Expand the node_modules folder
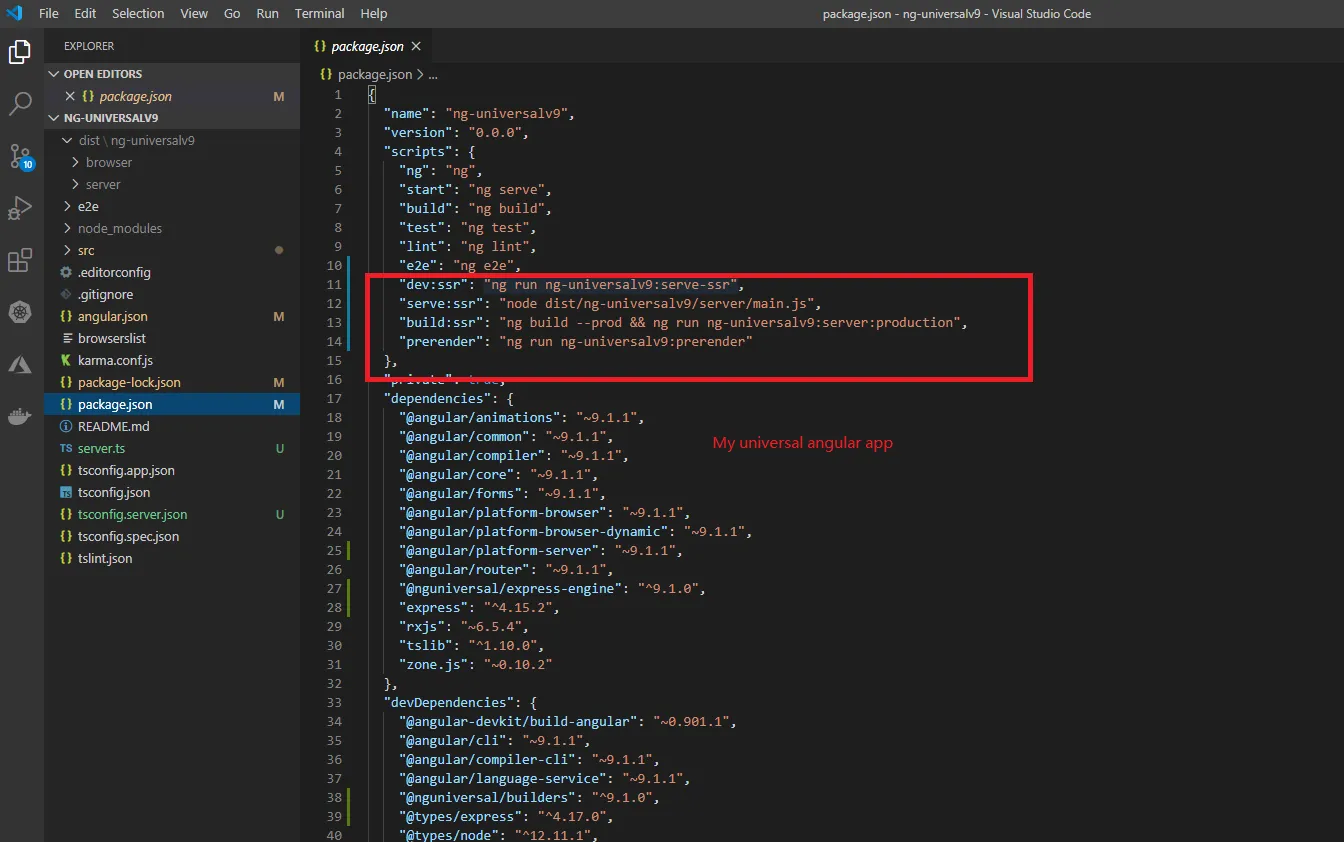This screenshot has width=1344, height=842. [67, 229]
